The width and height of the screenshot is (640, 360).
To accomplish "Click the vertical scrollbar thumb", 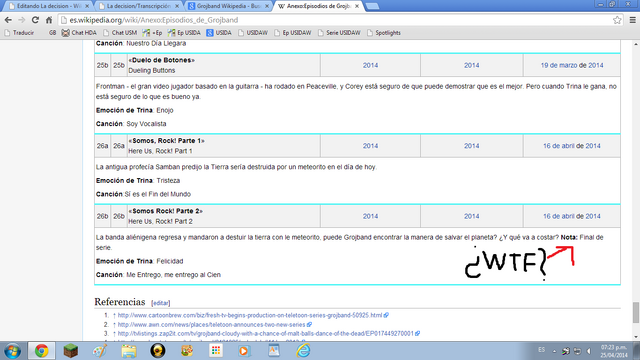I will point(636,312).
